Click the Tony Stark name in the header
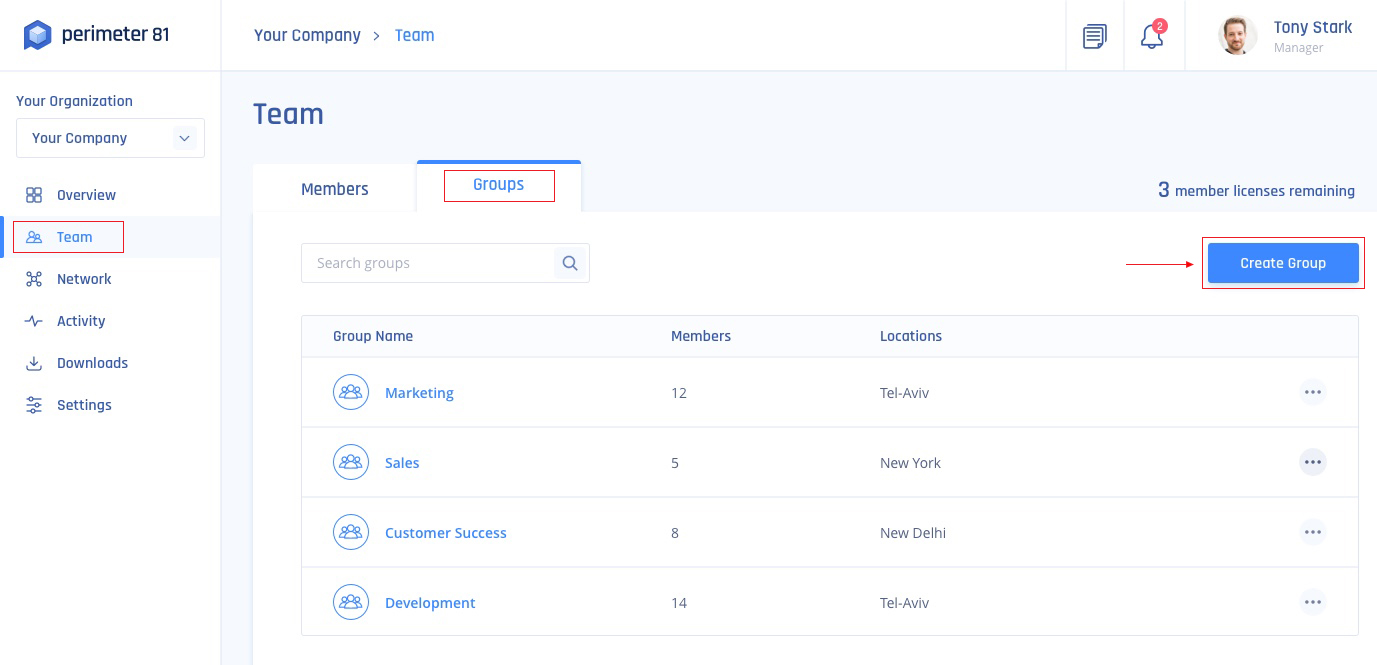1377x665 pixels. point(1313,27)
